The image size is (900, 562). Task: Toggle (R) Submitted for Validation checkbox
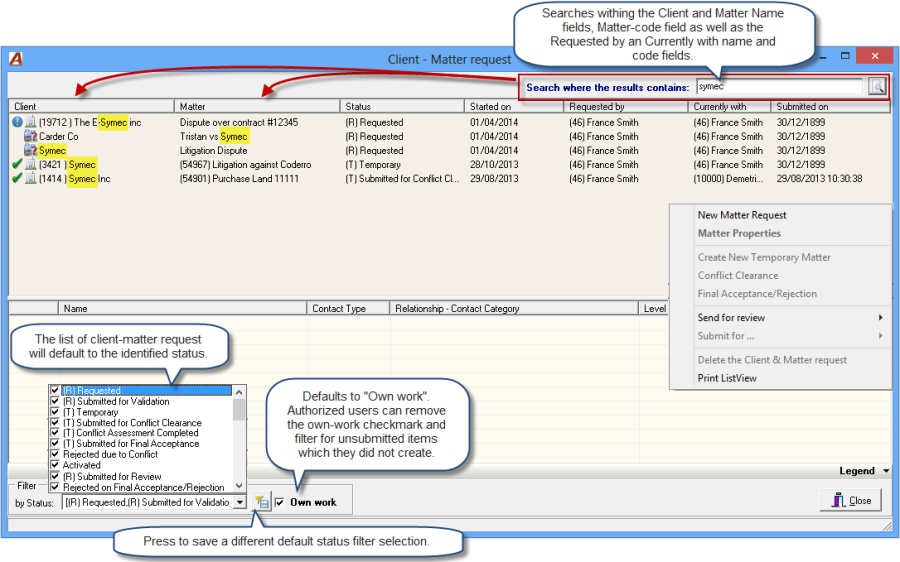click(55, 401)
